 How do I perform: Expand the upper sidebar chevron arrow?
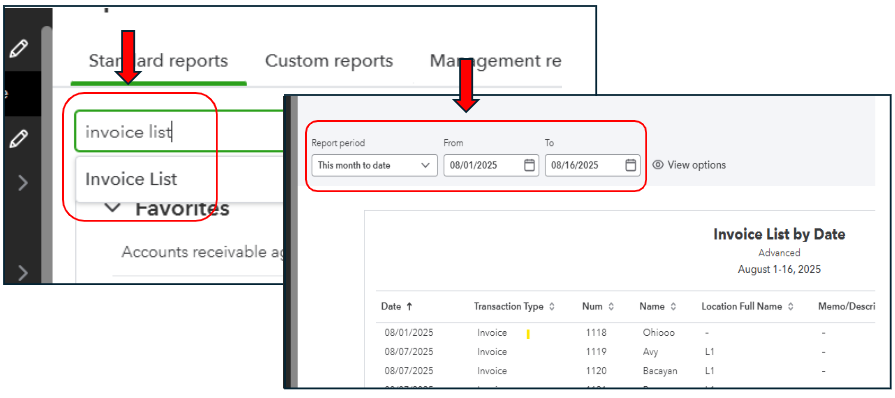point(23,183)
